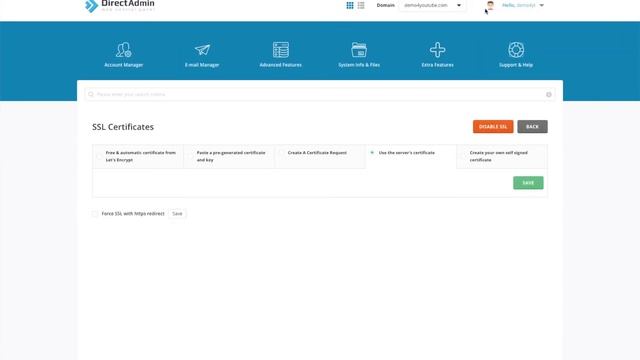Open Account Manager section
This screenshot has width=640, height=360.
pos(124,55)
